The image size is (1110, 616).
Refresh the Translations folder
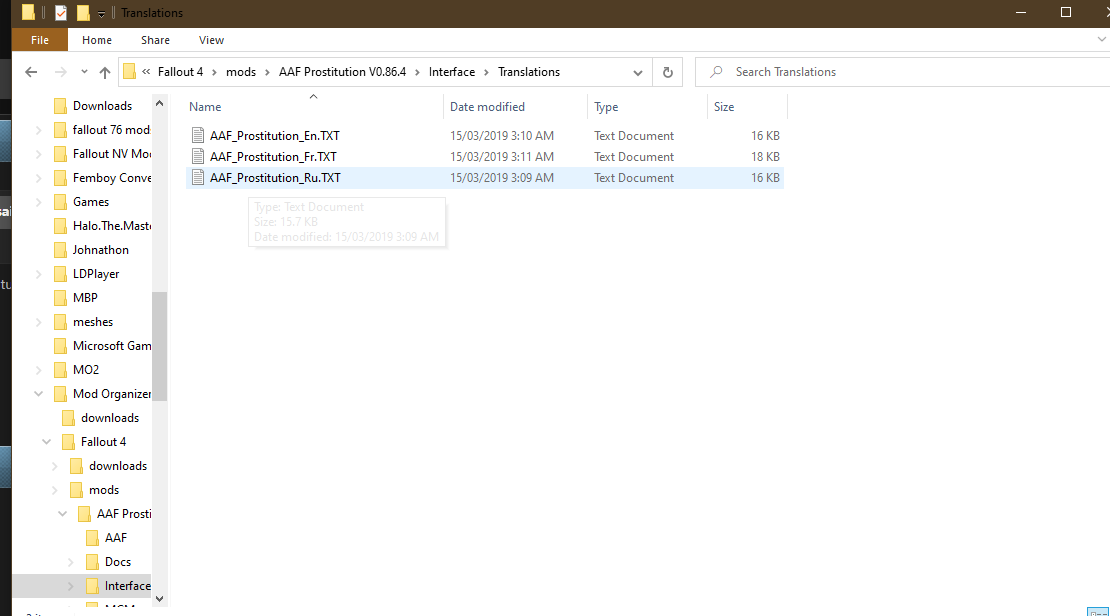coord(668,72)
